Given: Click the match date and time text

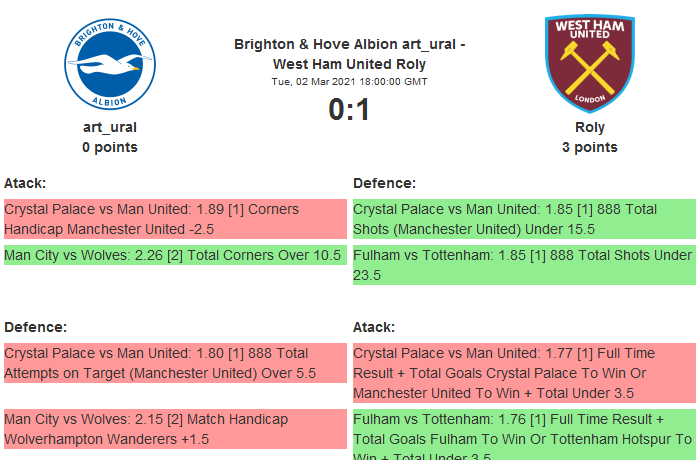Looking at the screenshot, I should [x=349, y=81].
